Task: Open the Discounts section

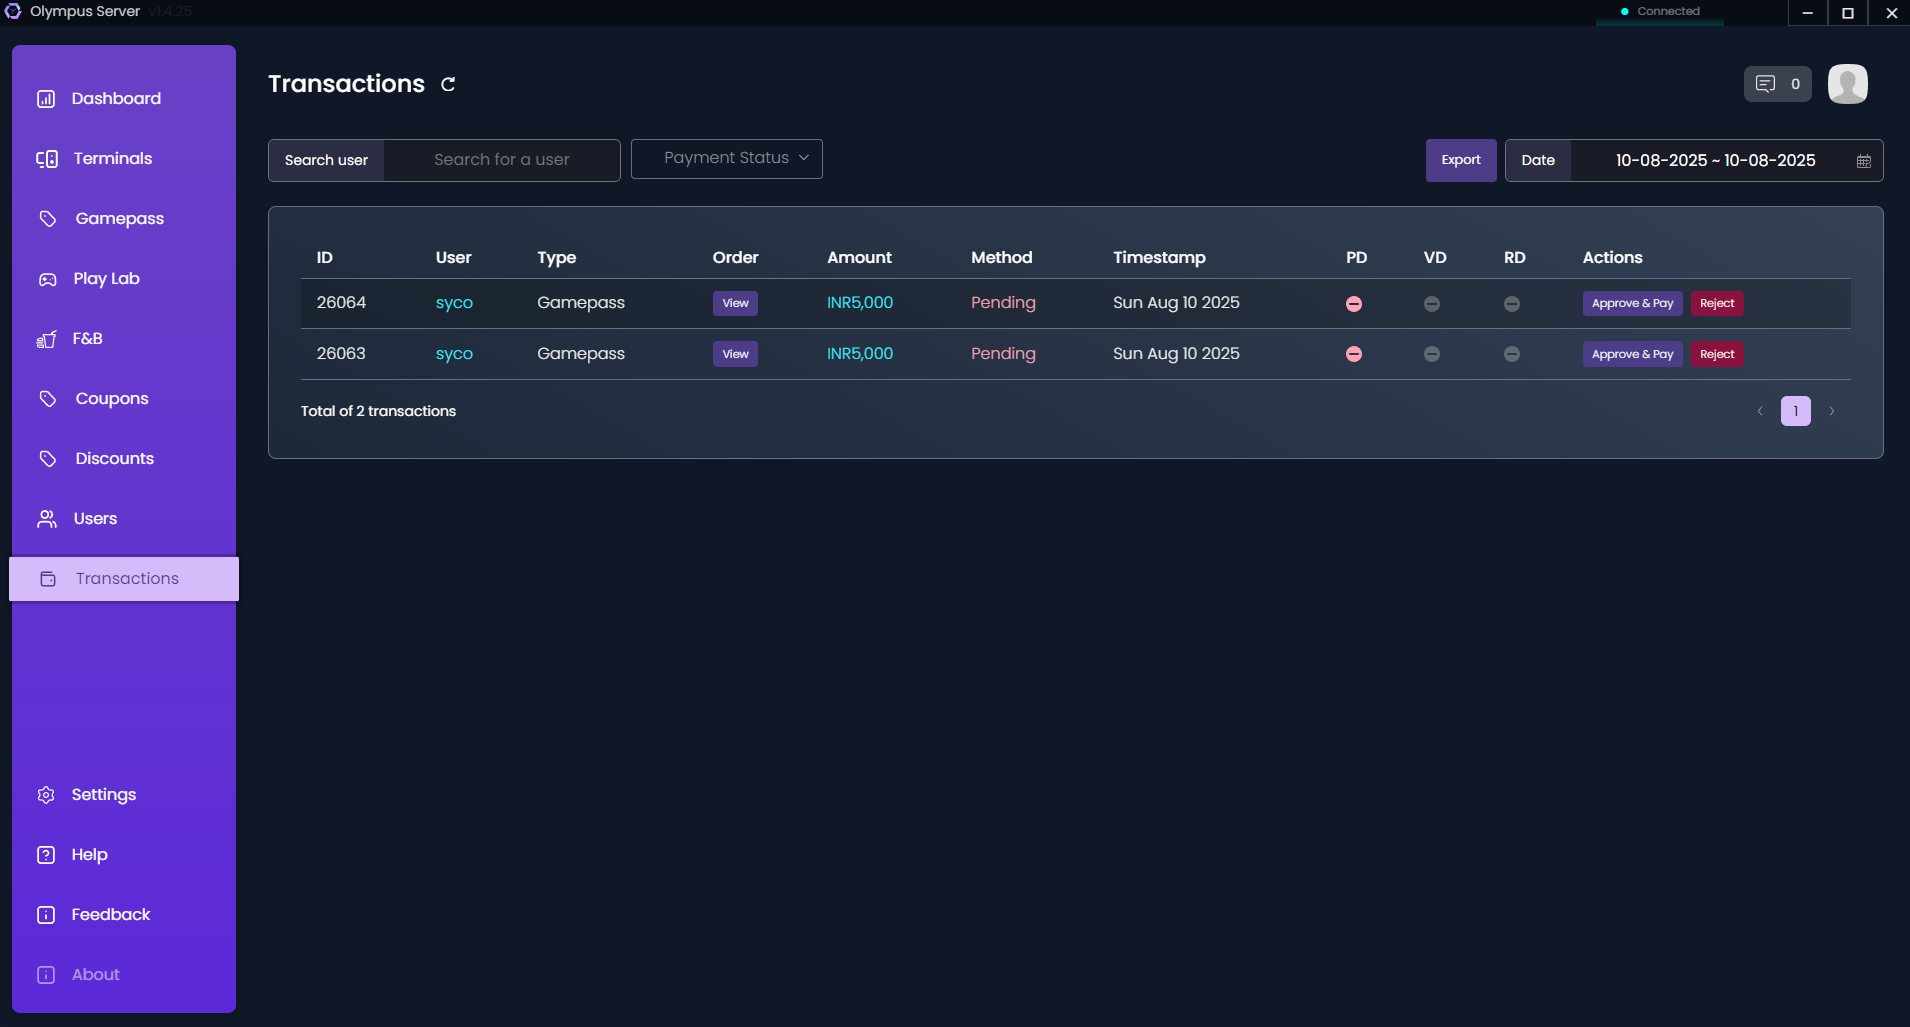Action: click(114, 458)
